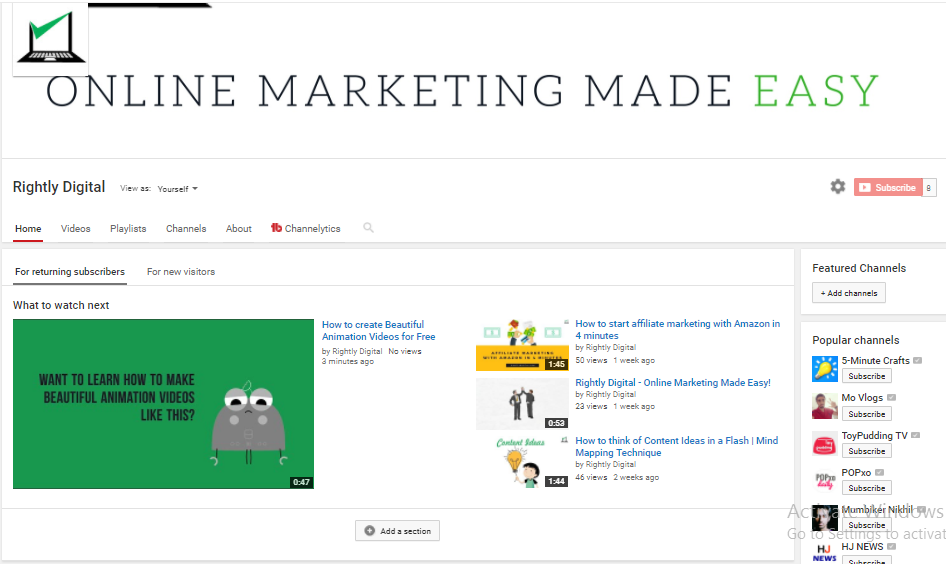
Task: Click 'by Rightly Digital' under the animation video
Action: click(352, 351)
